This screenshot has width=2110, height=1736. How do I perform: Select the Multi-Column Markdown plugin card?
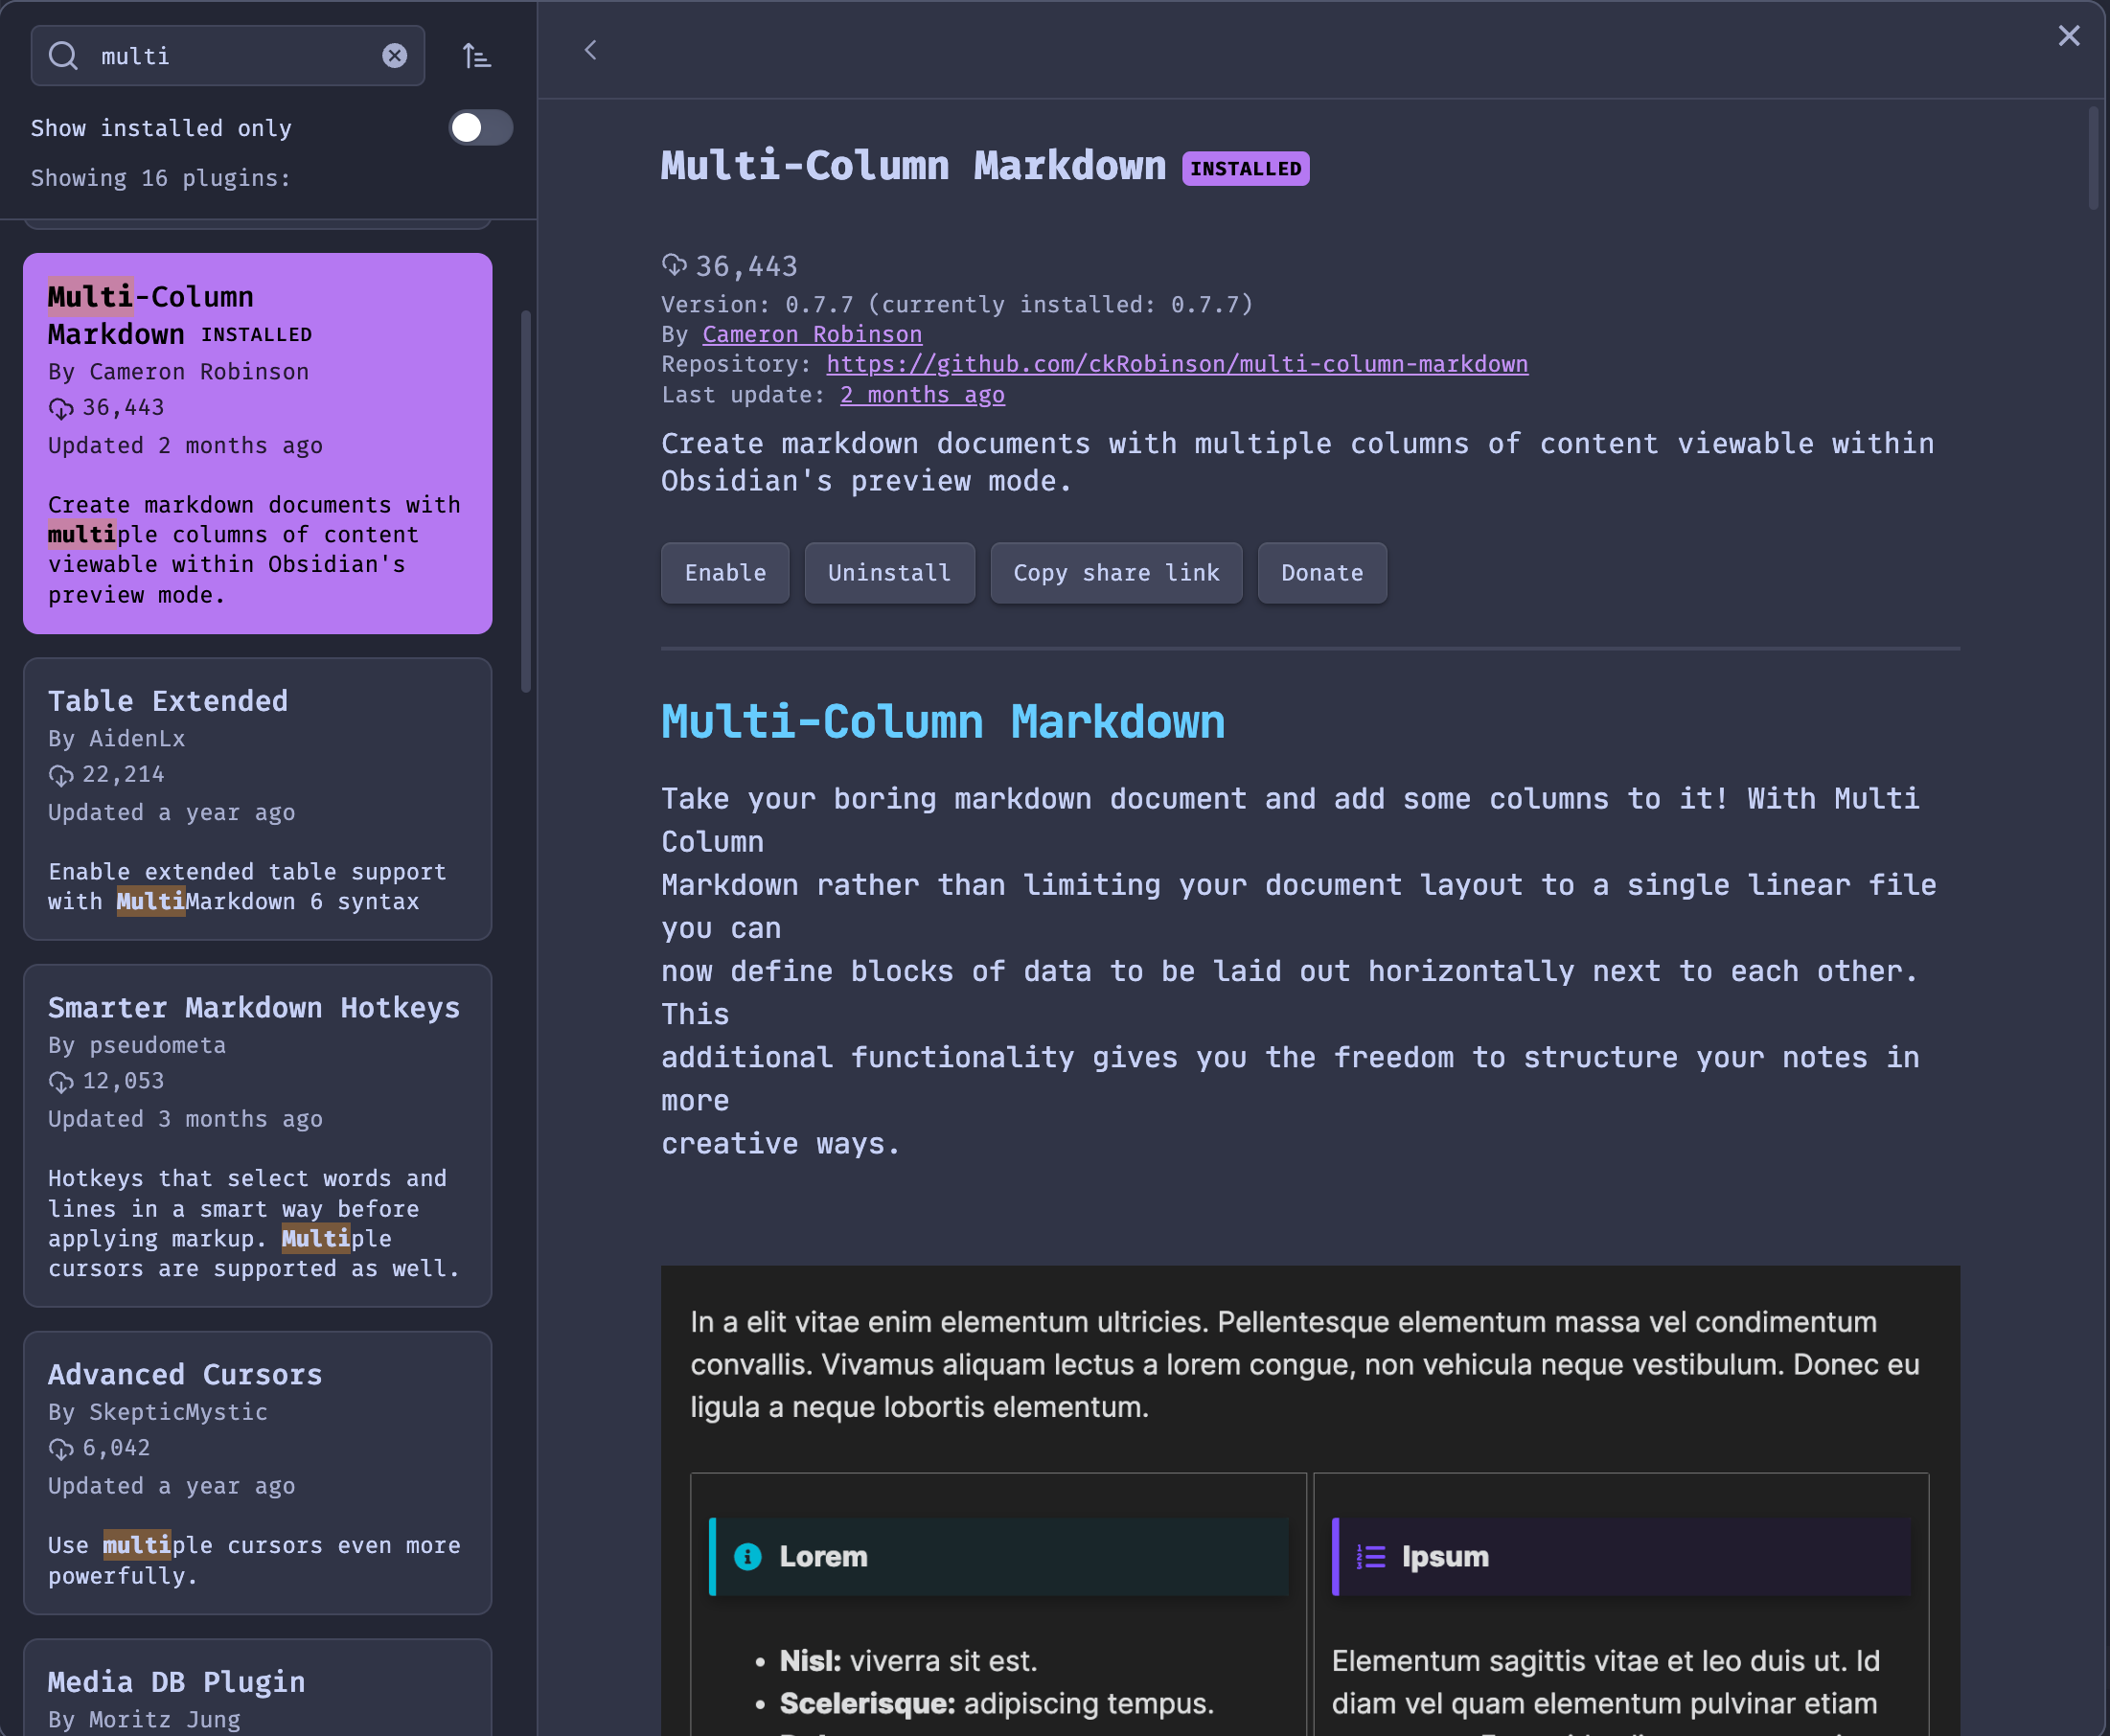point(258,443)
